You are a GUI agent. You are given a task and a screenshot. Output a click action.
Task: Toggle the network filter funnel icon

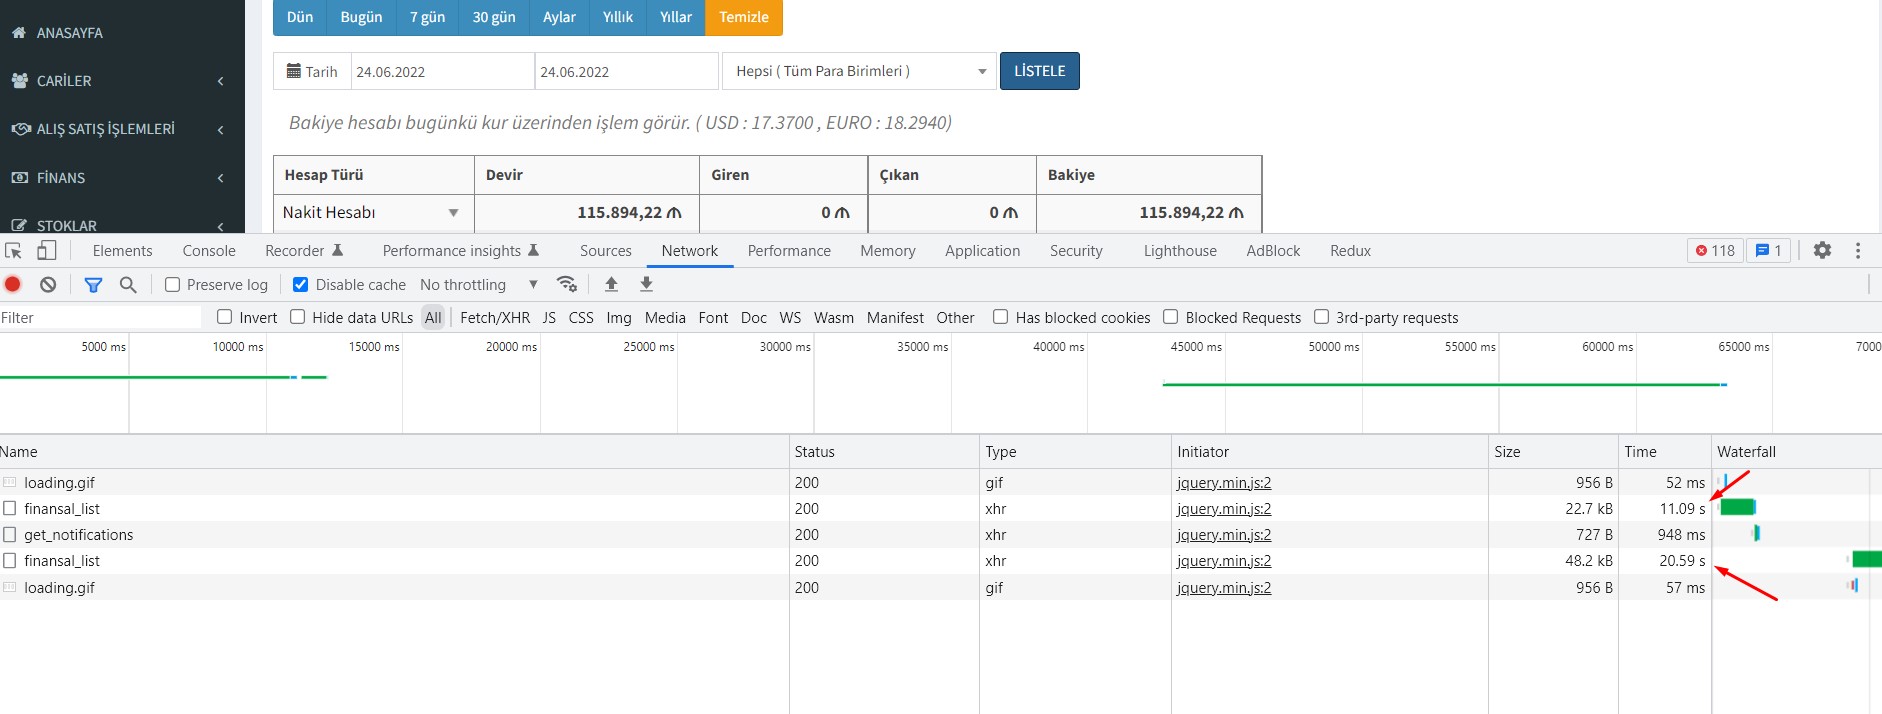click(x=93, y=285)
